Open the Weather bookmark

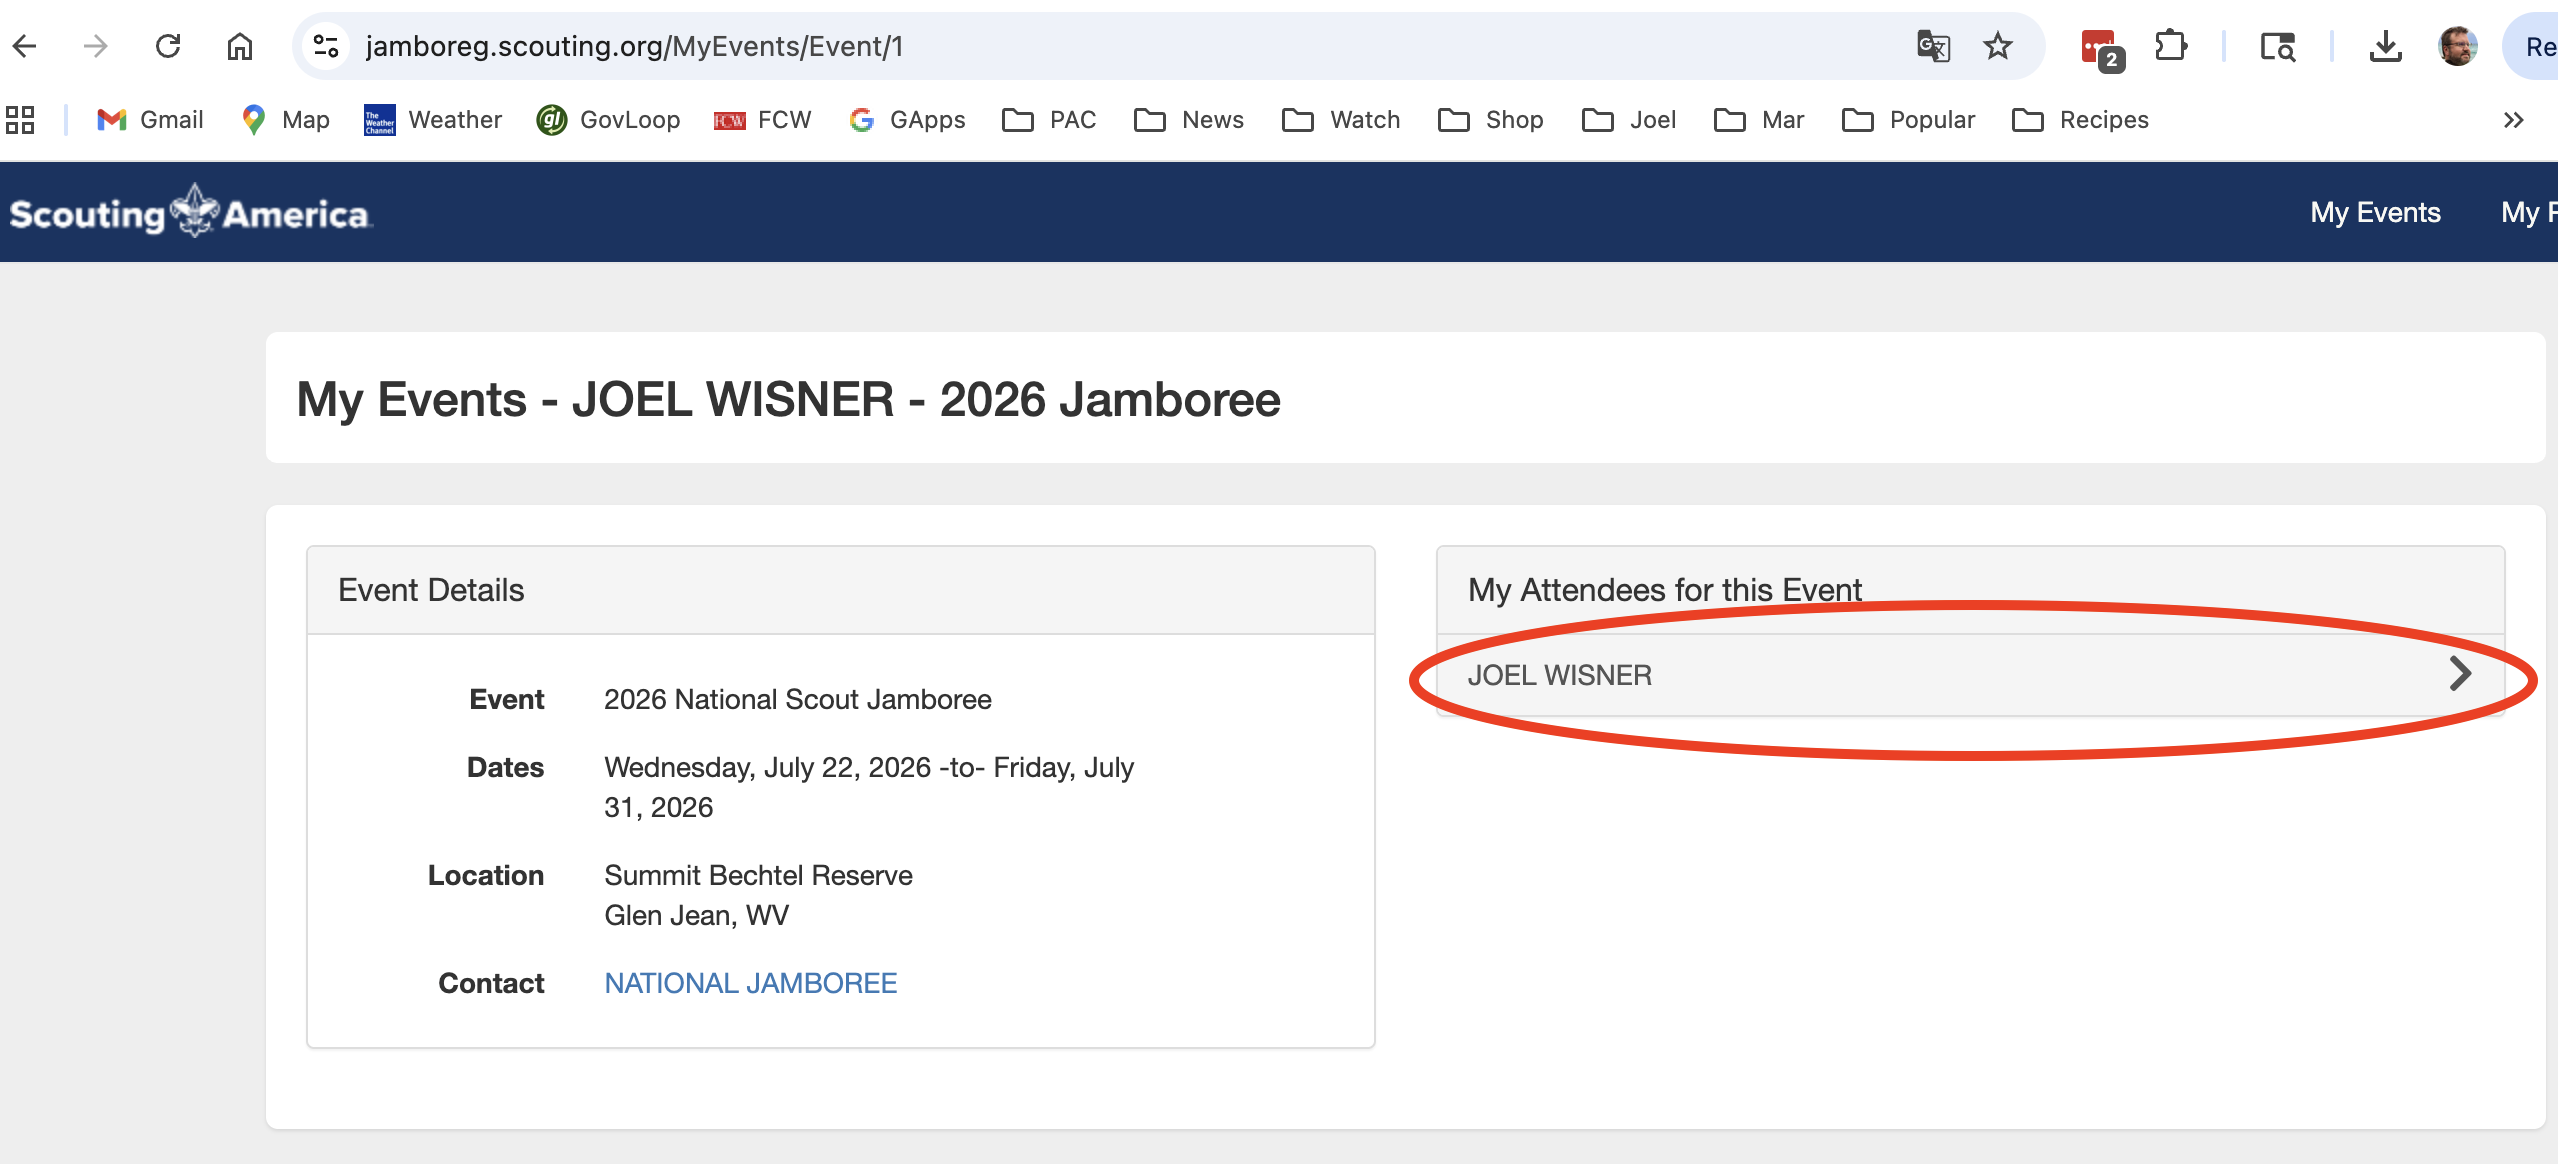pyautogui.click(x=432, y=120)
